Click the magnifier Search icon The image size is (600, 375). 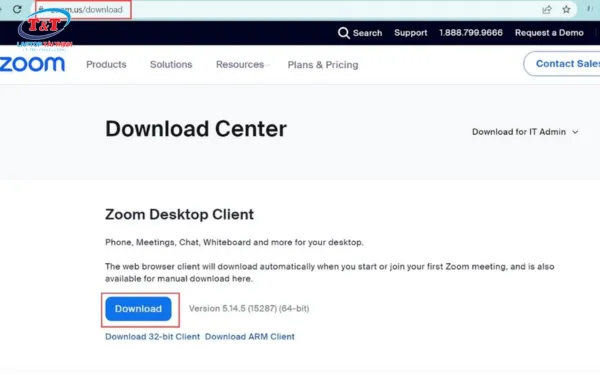pyautogui.click(x=343, y=33)
